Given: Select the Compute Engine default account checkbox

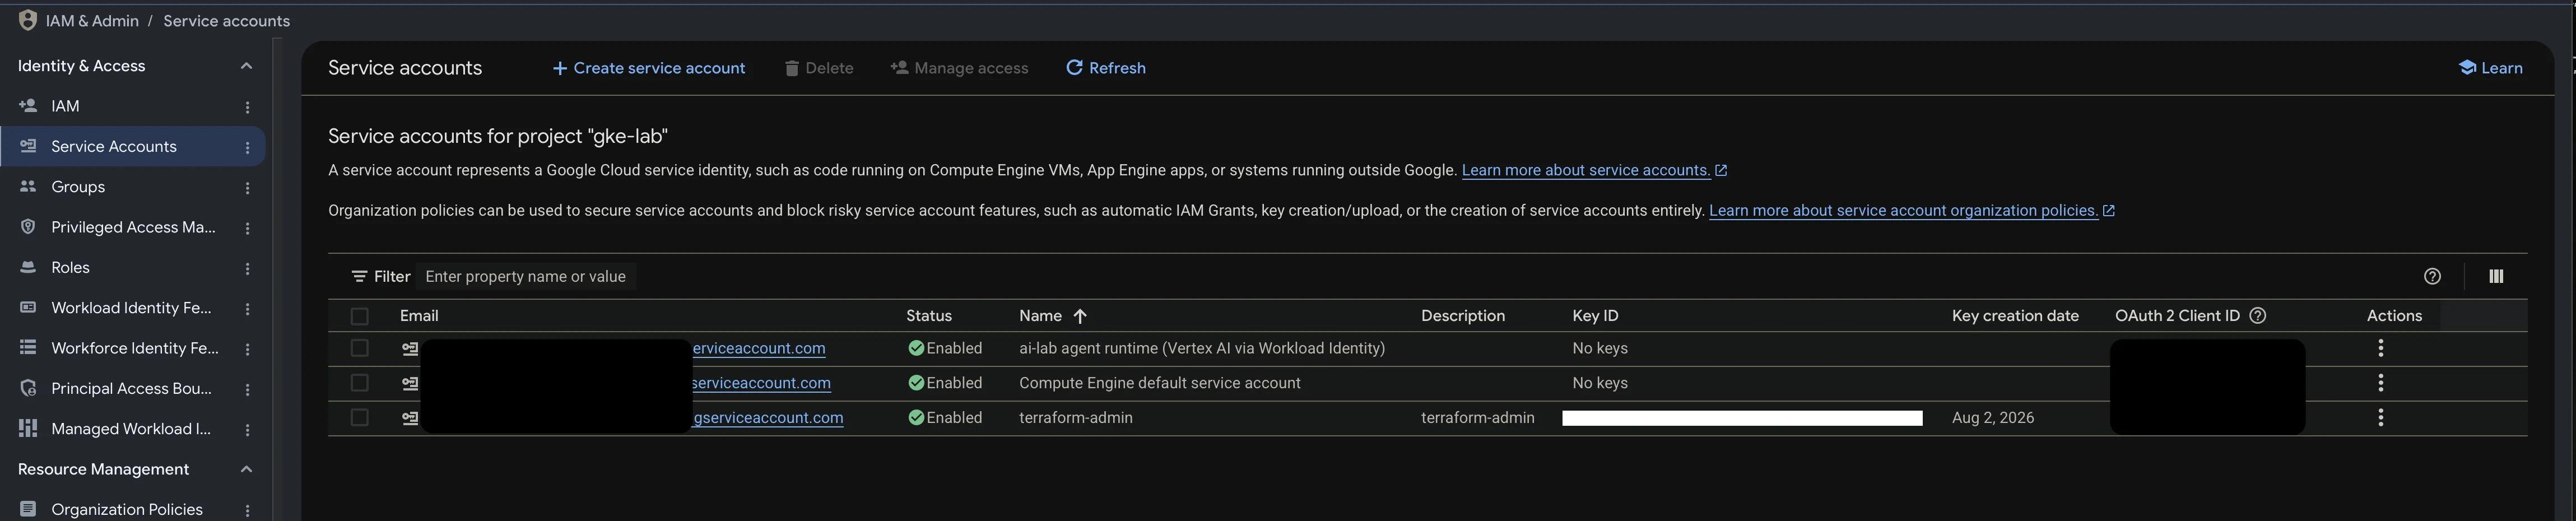Looking at the screenshot, I should coord(360,382).
